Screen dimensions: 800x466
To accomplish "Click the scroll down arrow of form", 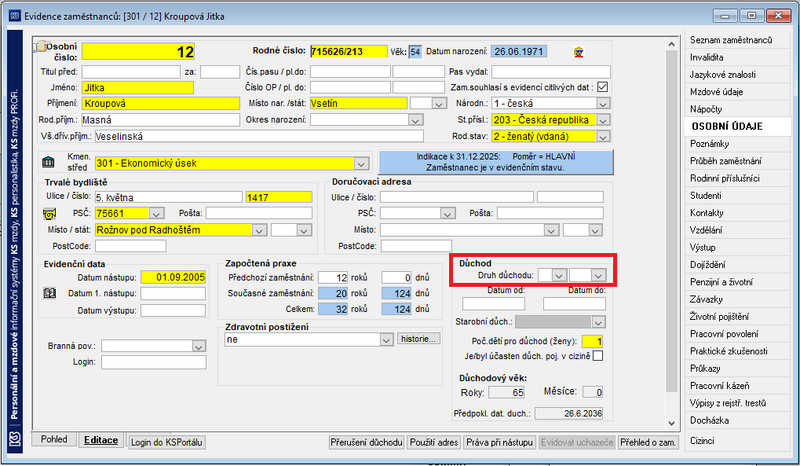I will (x=671, y=423).
